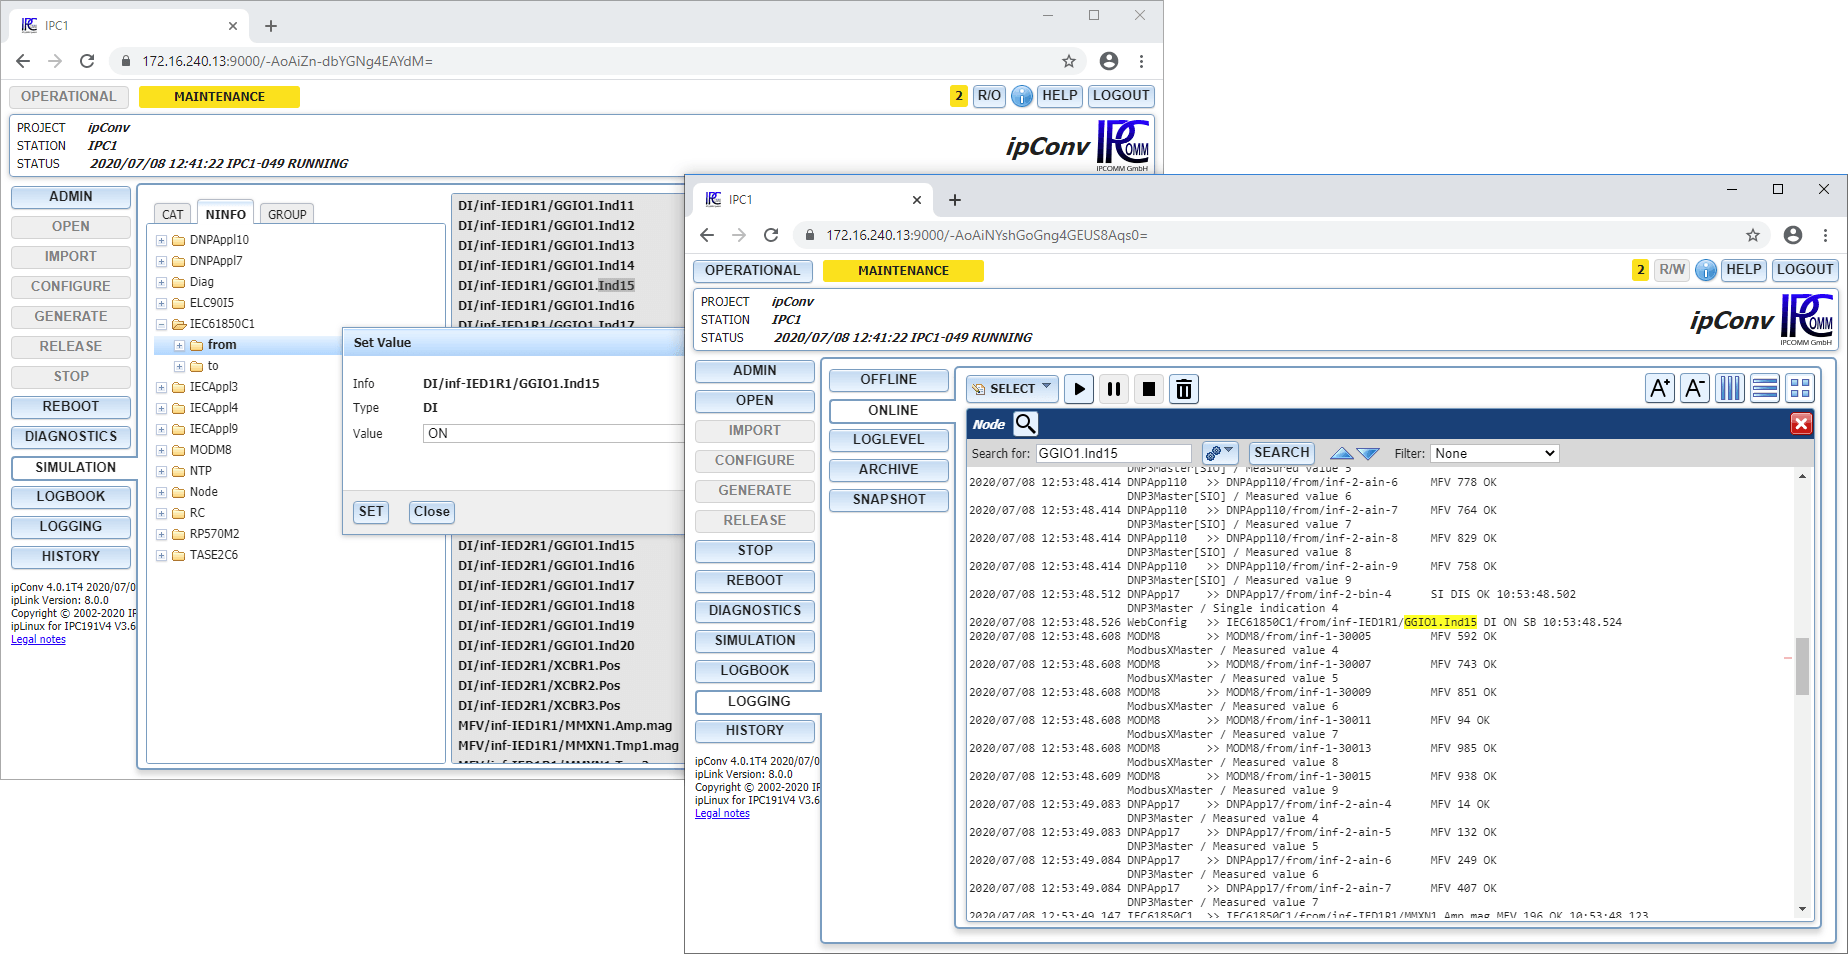1848x954 pixels.
Task: Toggle R/W access mode in front window
Action: pyautogui.click(x=1672, y=270)
